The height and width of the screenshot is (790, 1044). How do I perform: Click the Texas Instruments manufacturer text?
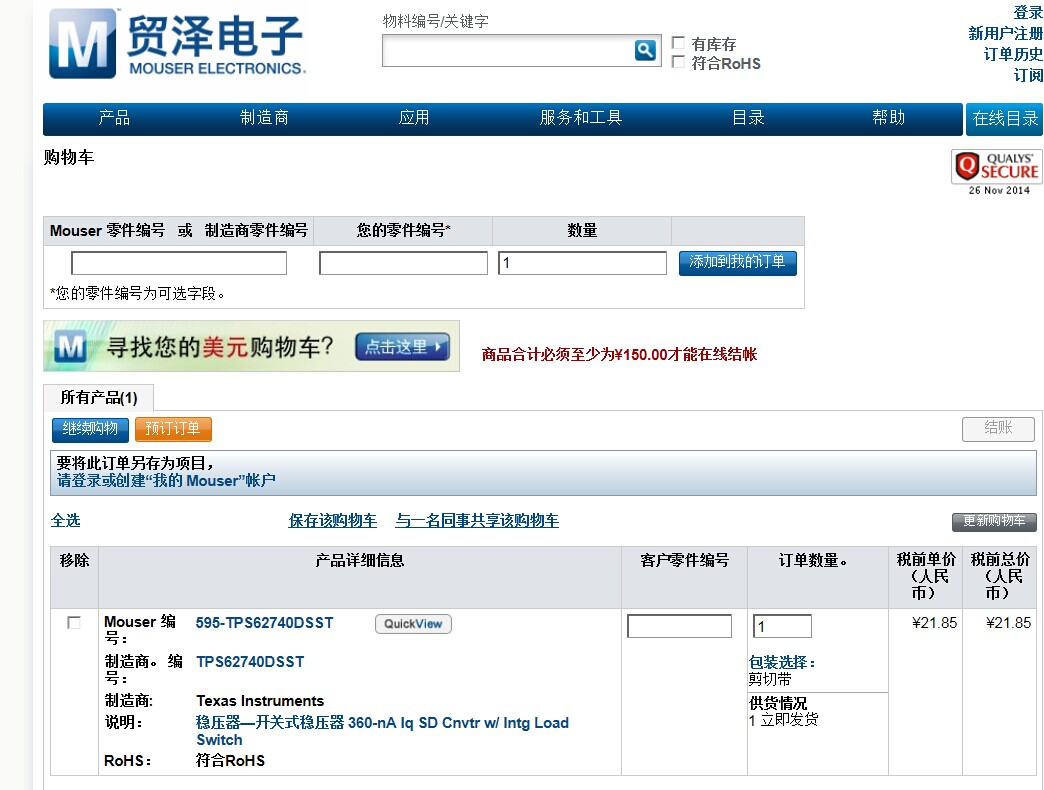(x=260, y=701)
